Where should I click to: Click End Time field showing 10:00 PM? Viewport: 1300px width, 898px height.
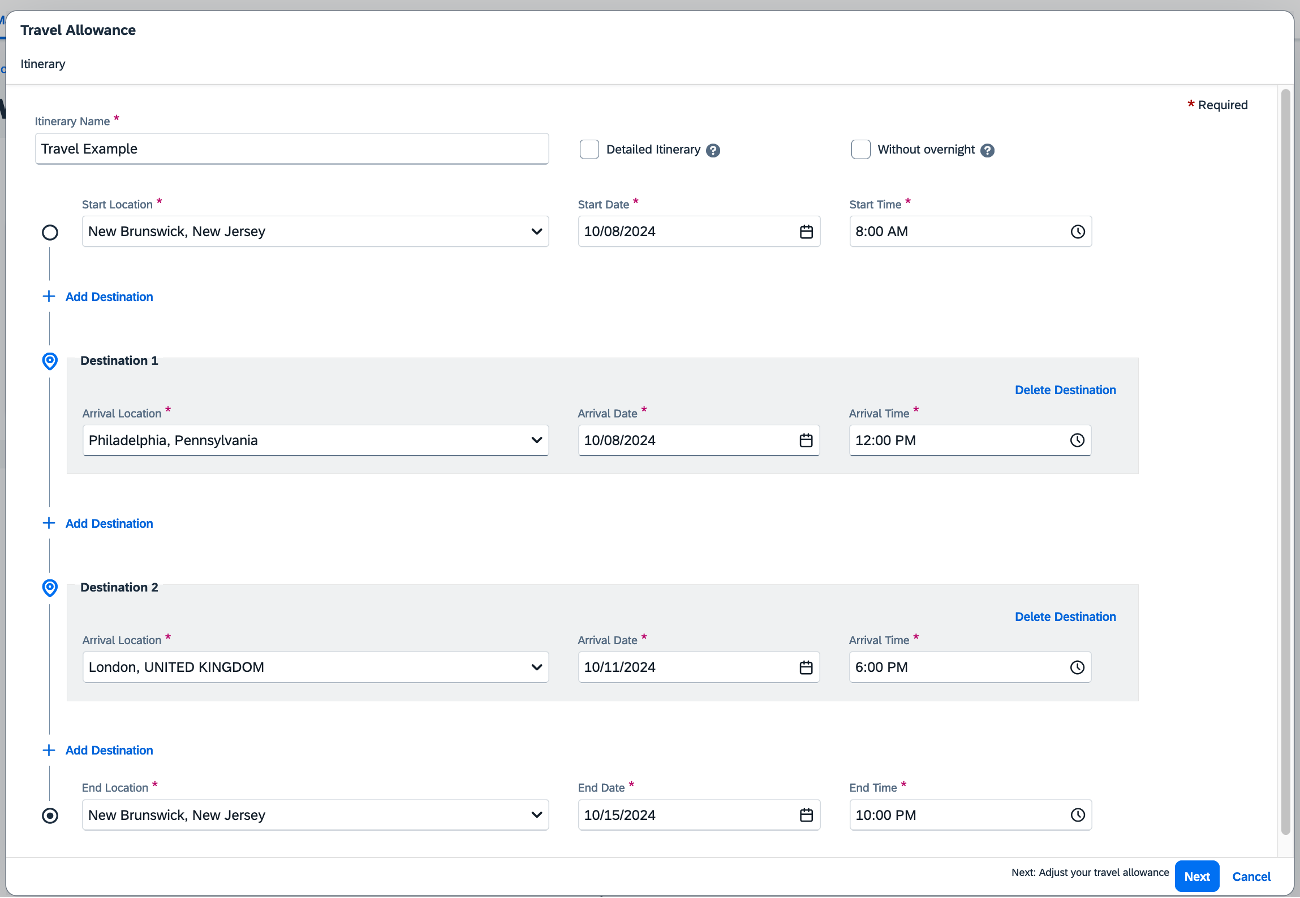click(970, 815)
